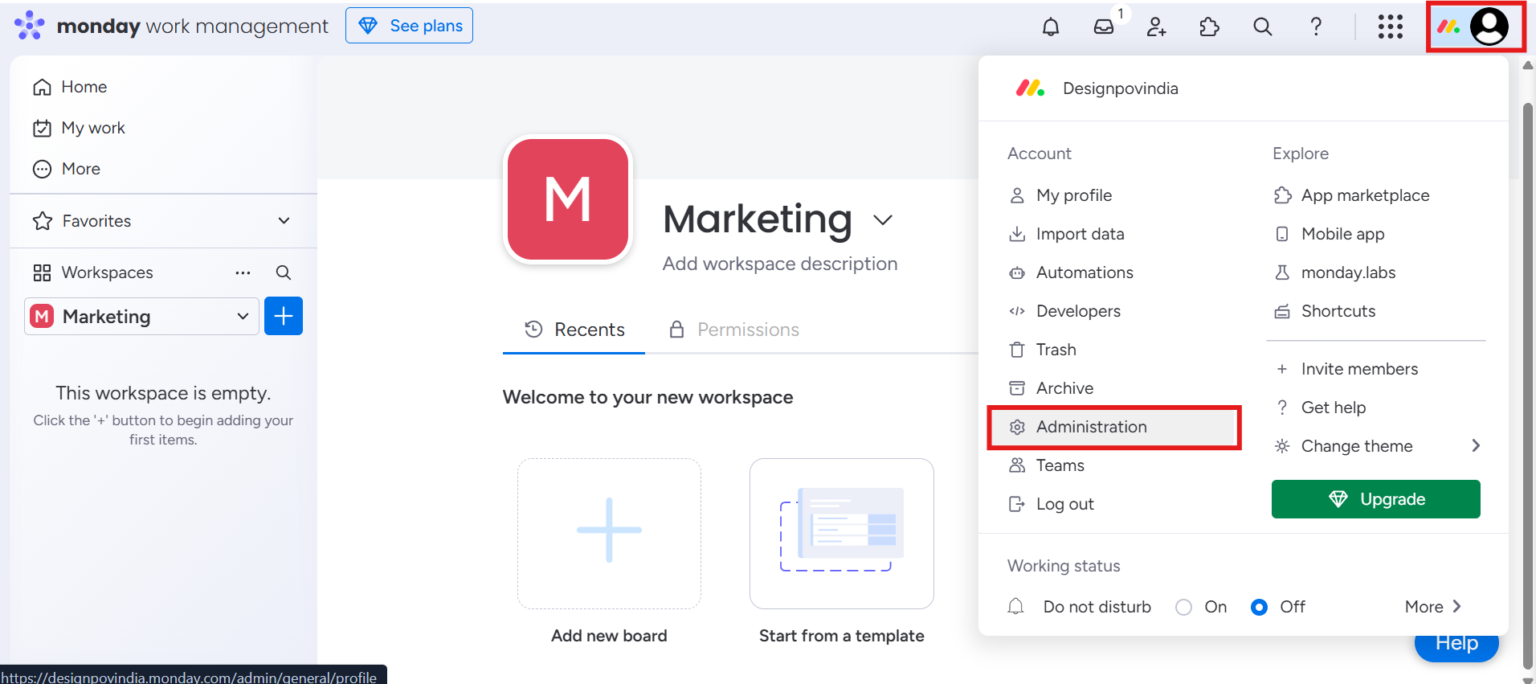Click the green Upgrade button
Screen dimensions: 1536x684
[1375, 499]
